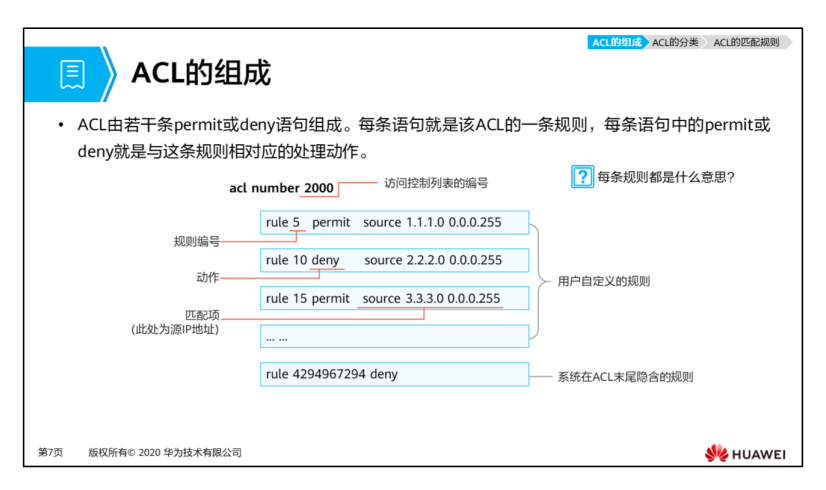Click the page number 第7页

pyautogui.click(x=50, y=453)
